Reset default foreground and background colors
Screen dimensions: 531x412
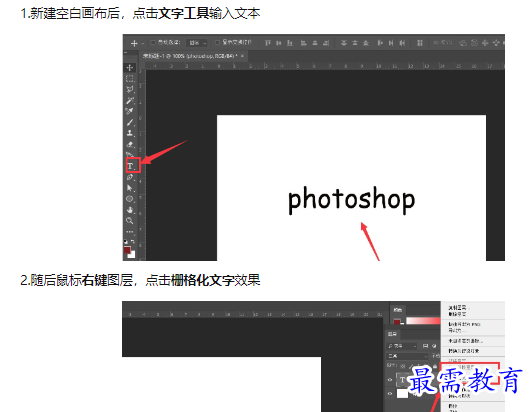(126, 241)
